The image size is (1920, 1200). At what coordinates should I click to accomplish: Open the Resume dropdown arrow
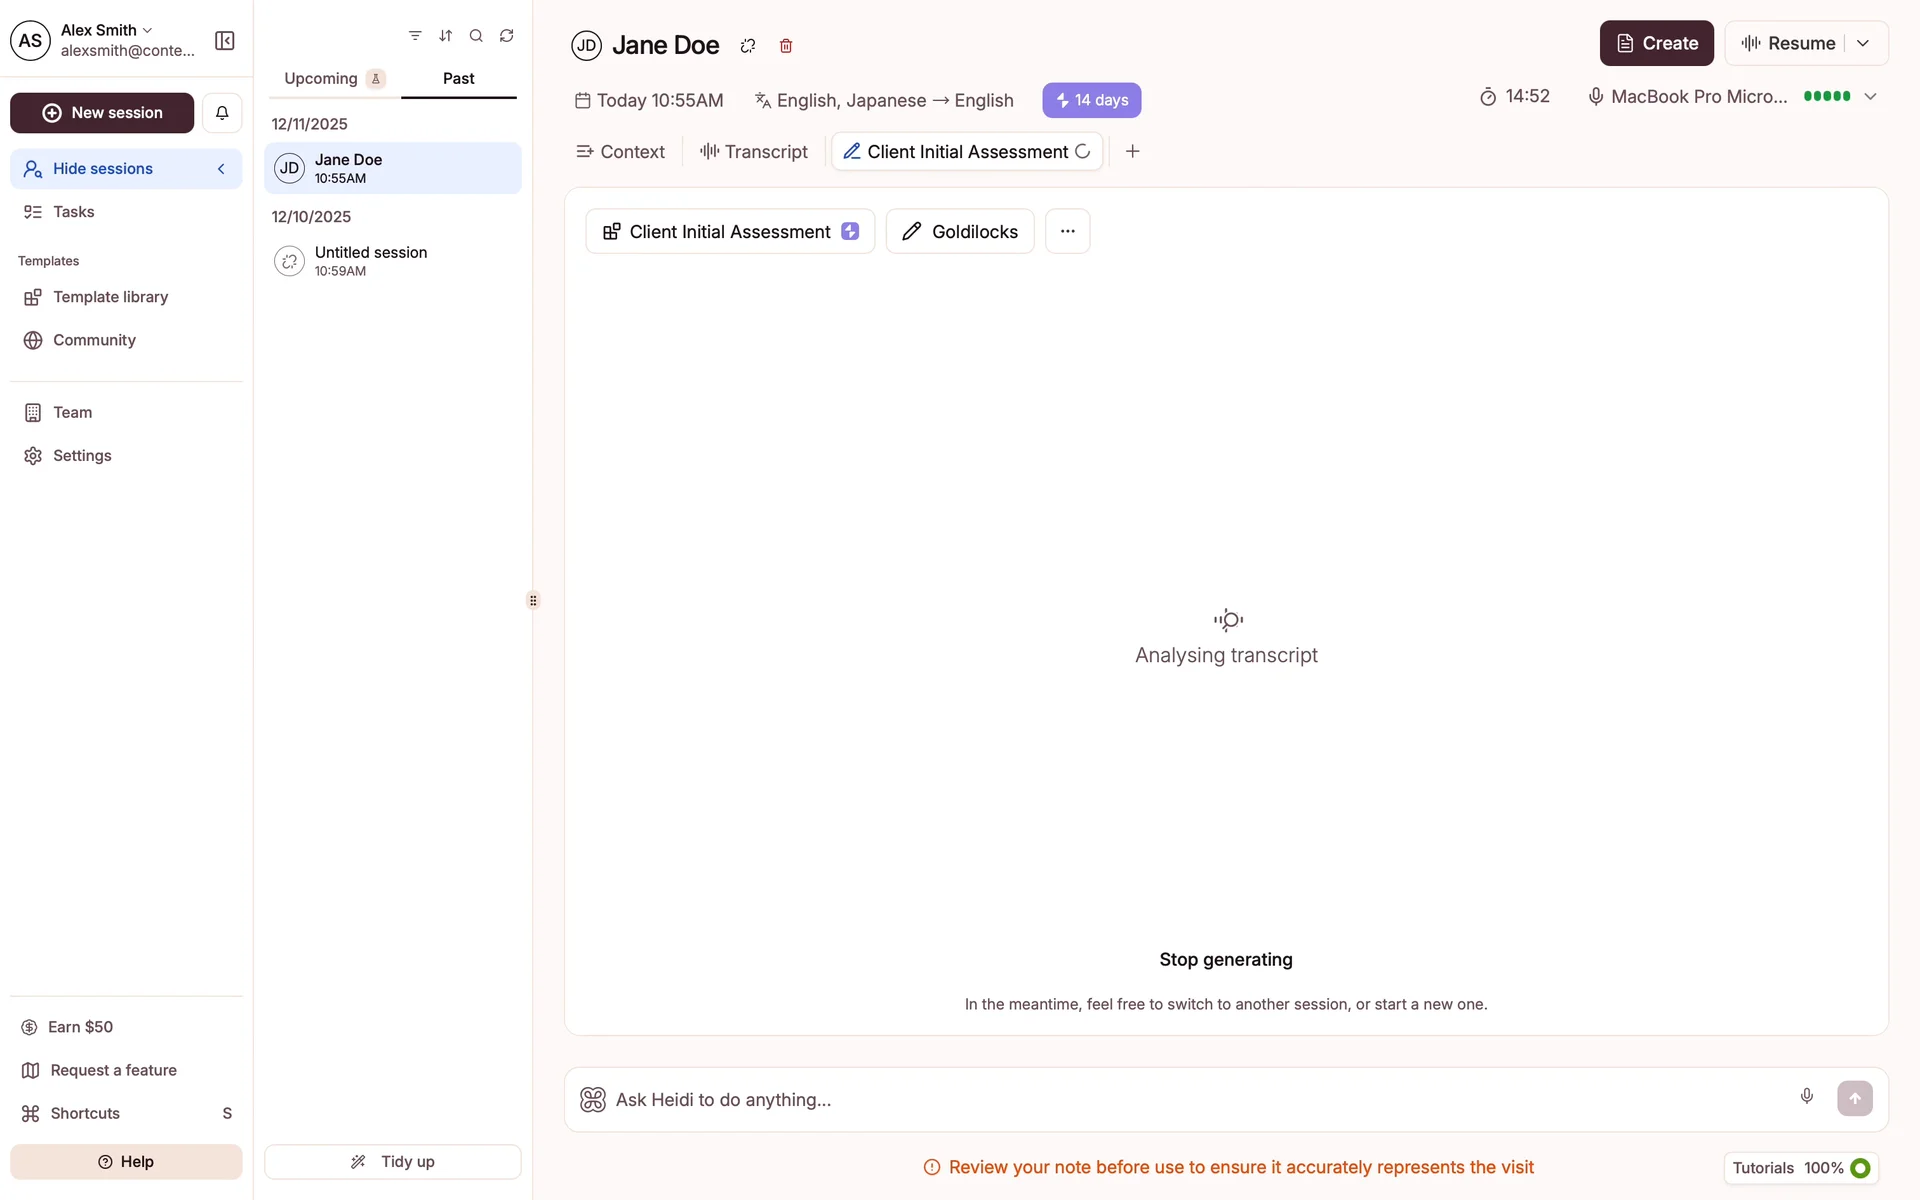(x=1863, y=43)
